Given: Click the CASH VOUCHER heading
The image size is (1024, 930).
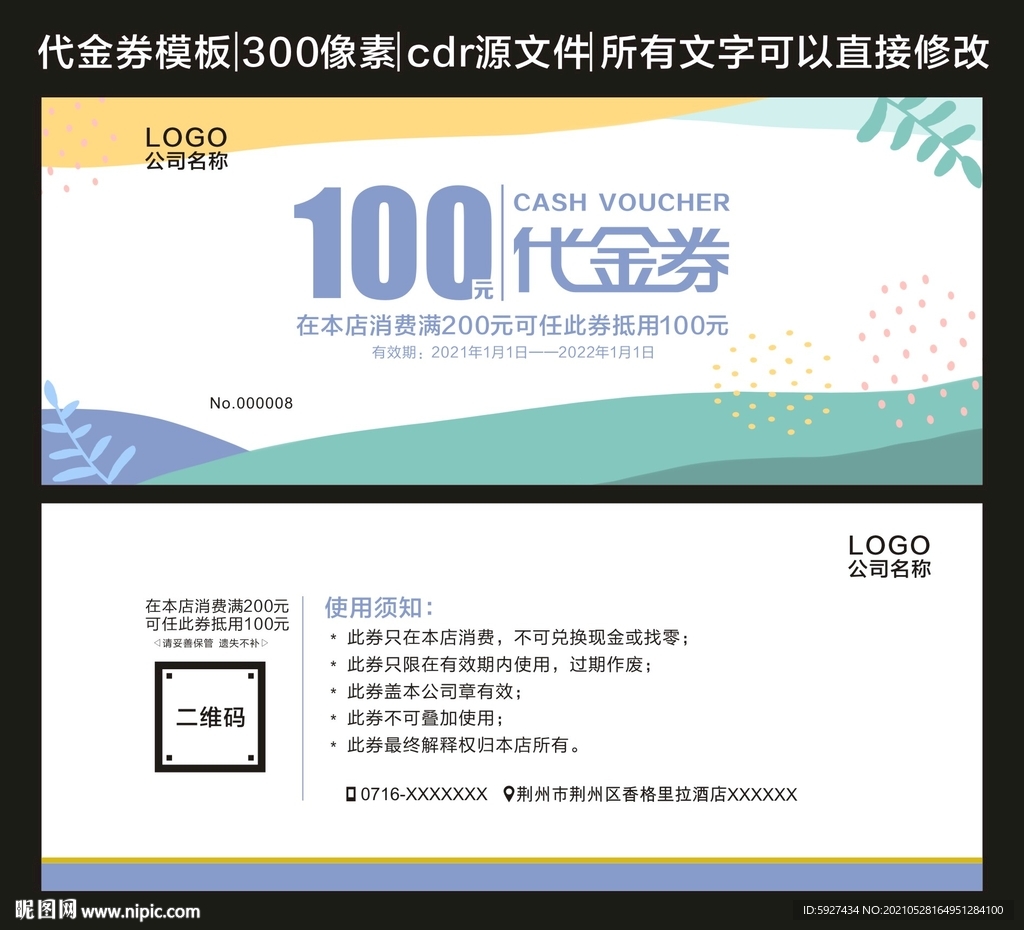Looking at the screenshot, I should coord(621,202).
